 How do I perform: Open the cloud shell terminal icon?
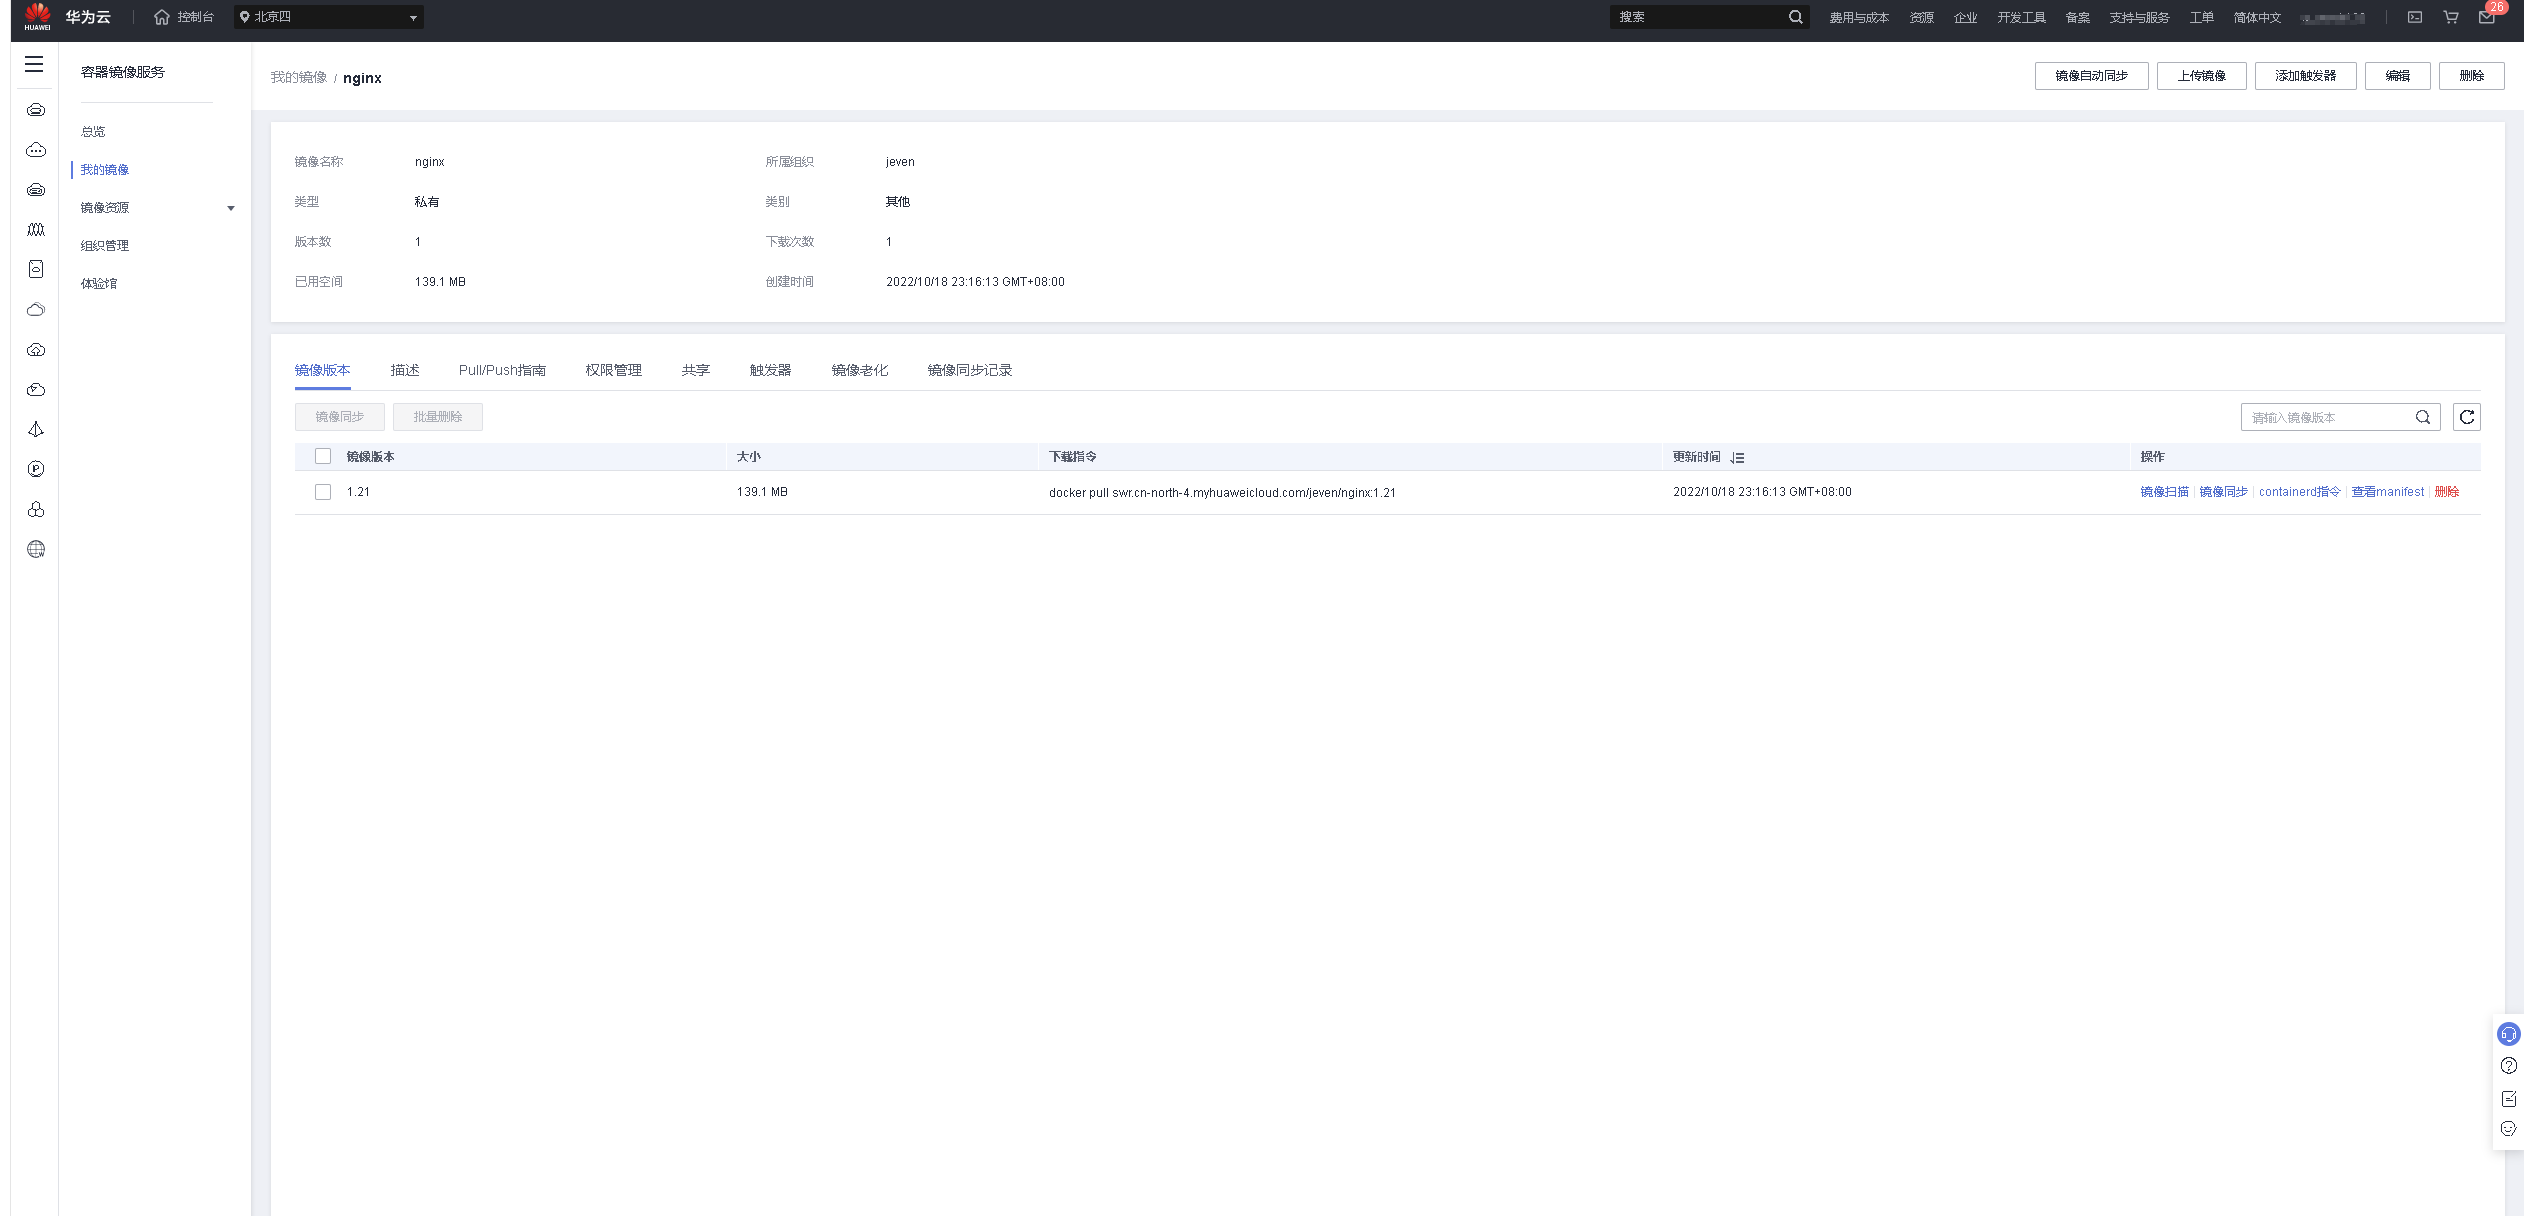(x=2414, y=17)
